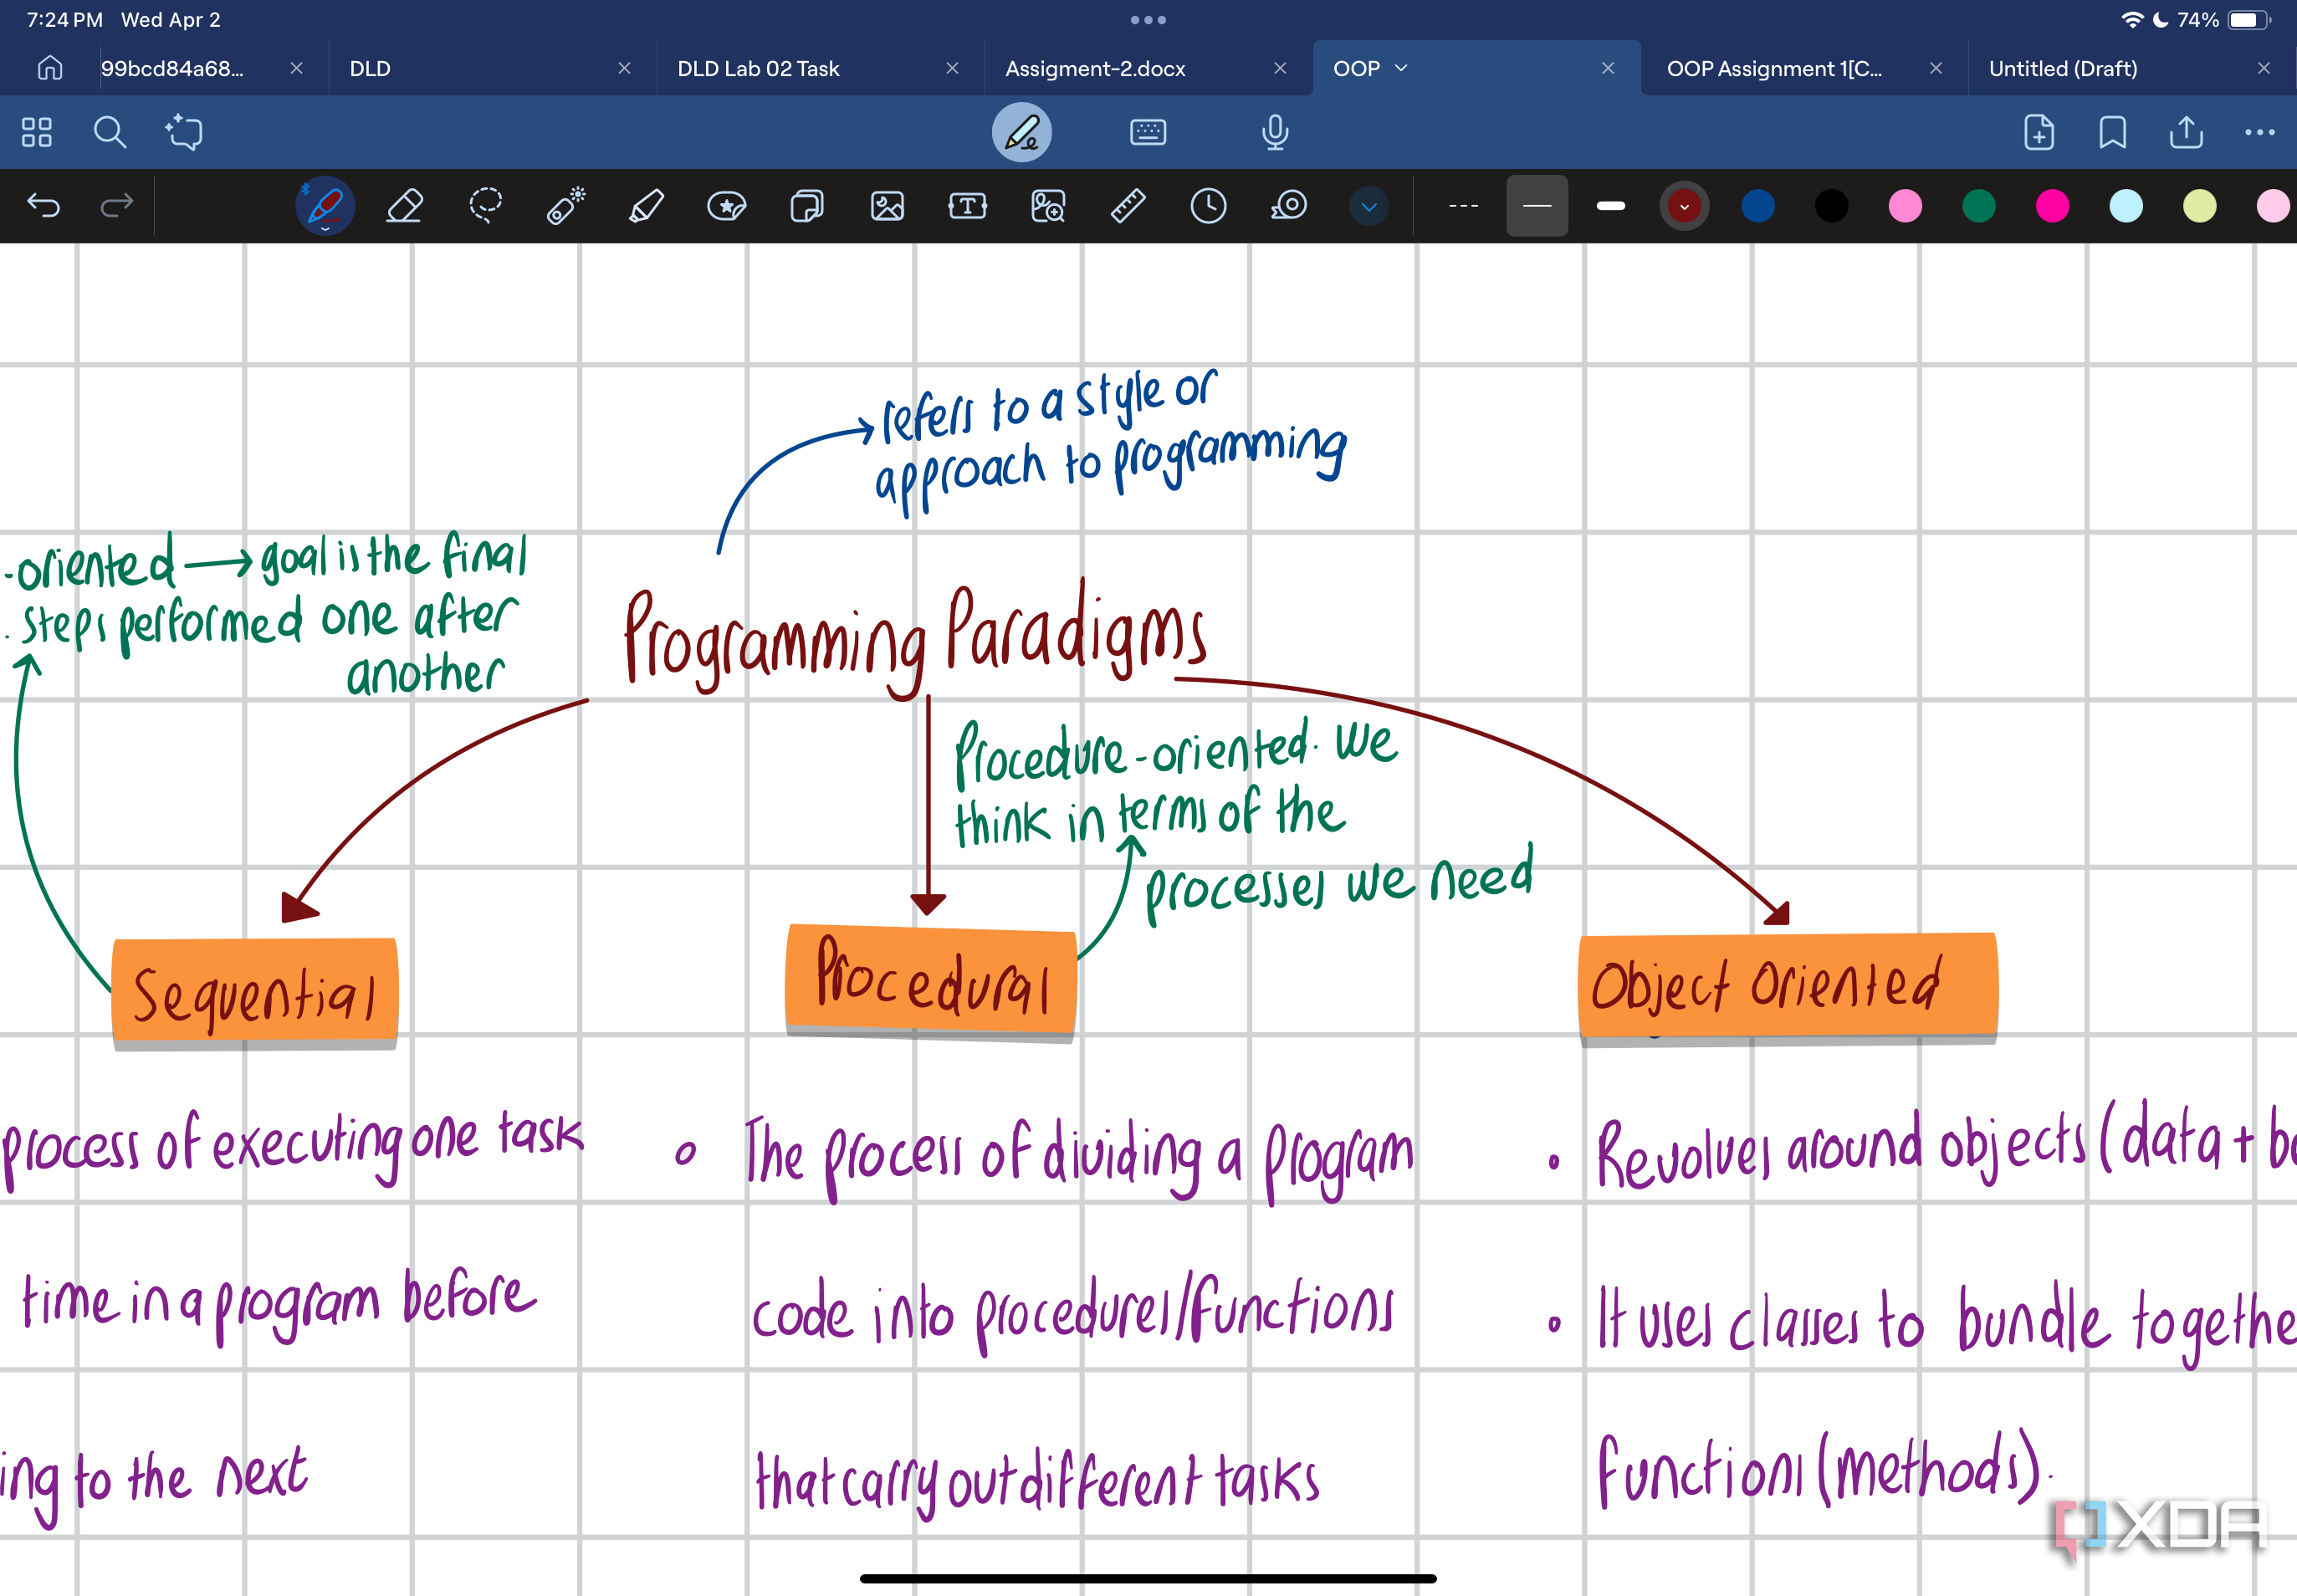Tap the Programming Paradigms handwritten title
Viewport: 2297px width, 1596px height.
click(x=915, y=640)
